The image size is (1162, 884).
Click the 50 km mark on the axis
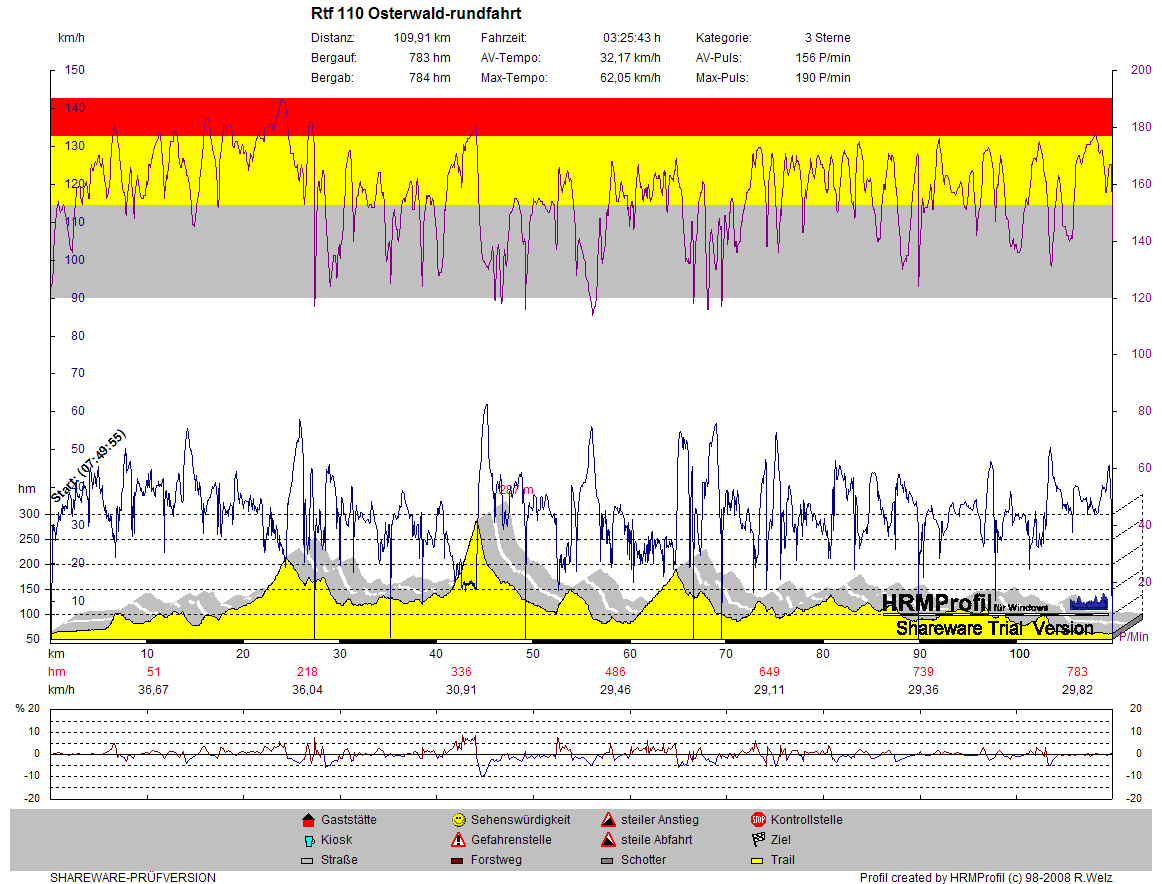point(533,653)
